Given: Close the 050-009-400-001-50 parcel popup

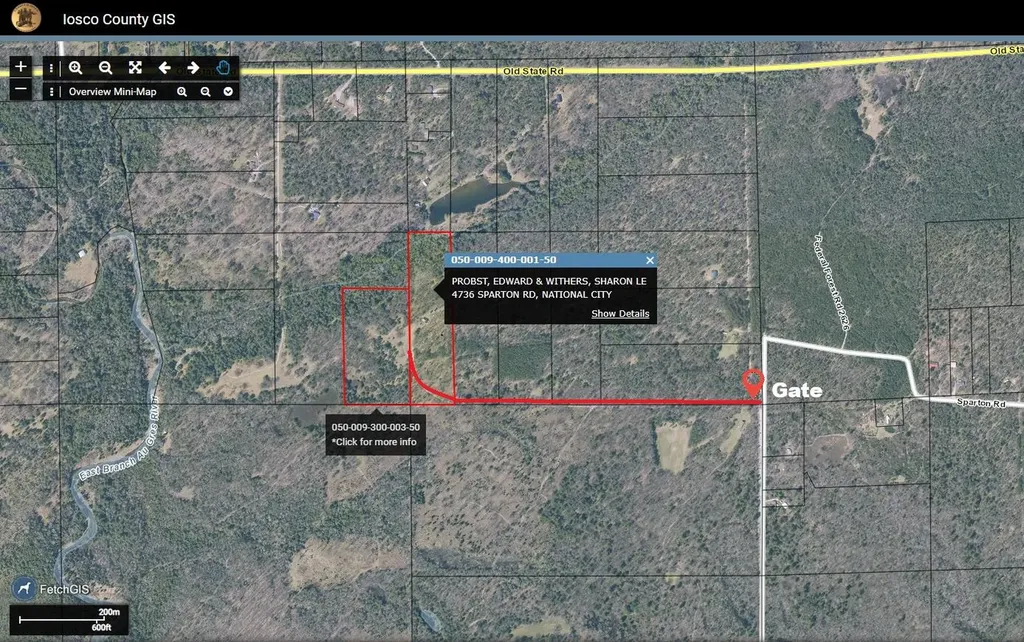Looking at the screenshot, I should (650, 260).
